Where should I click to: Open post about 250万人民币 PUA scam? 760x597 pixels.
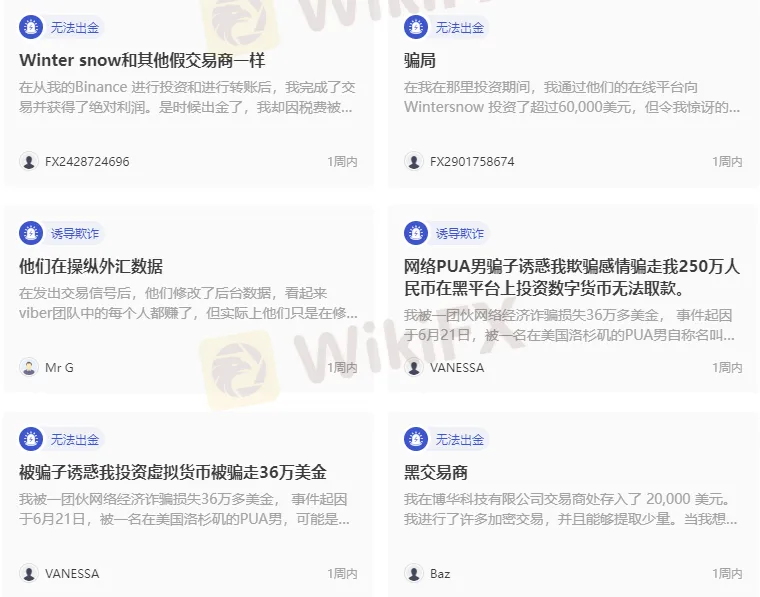[572, 277]
